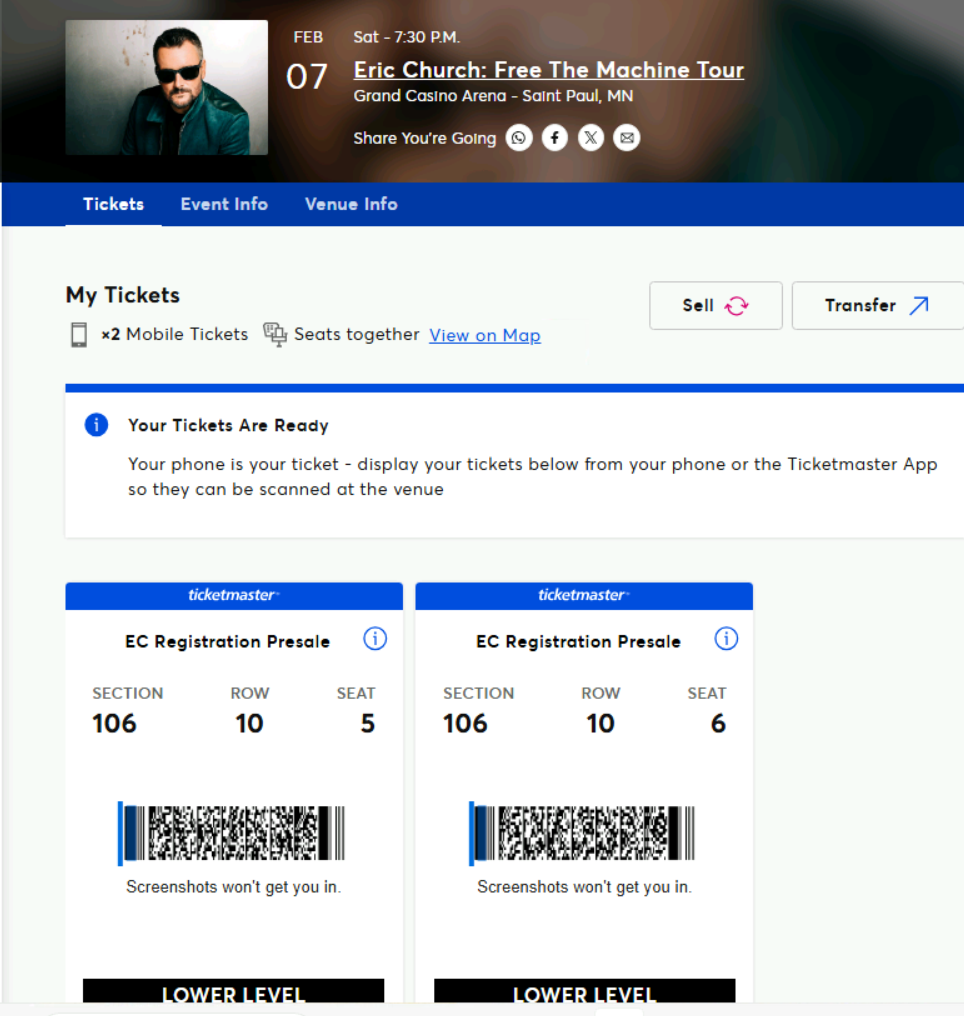Viewport: 964px width, 1016px height.
Task: Share event on X icon
Action: [591, 137]
